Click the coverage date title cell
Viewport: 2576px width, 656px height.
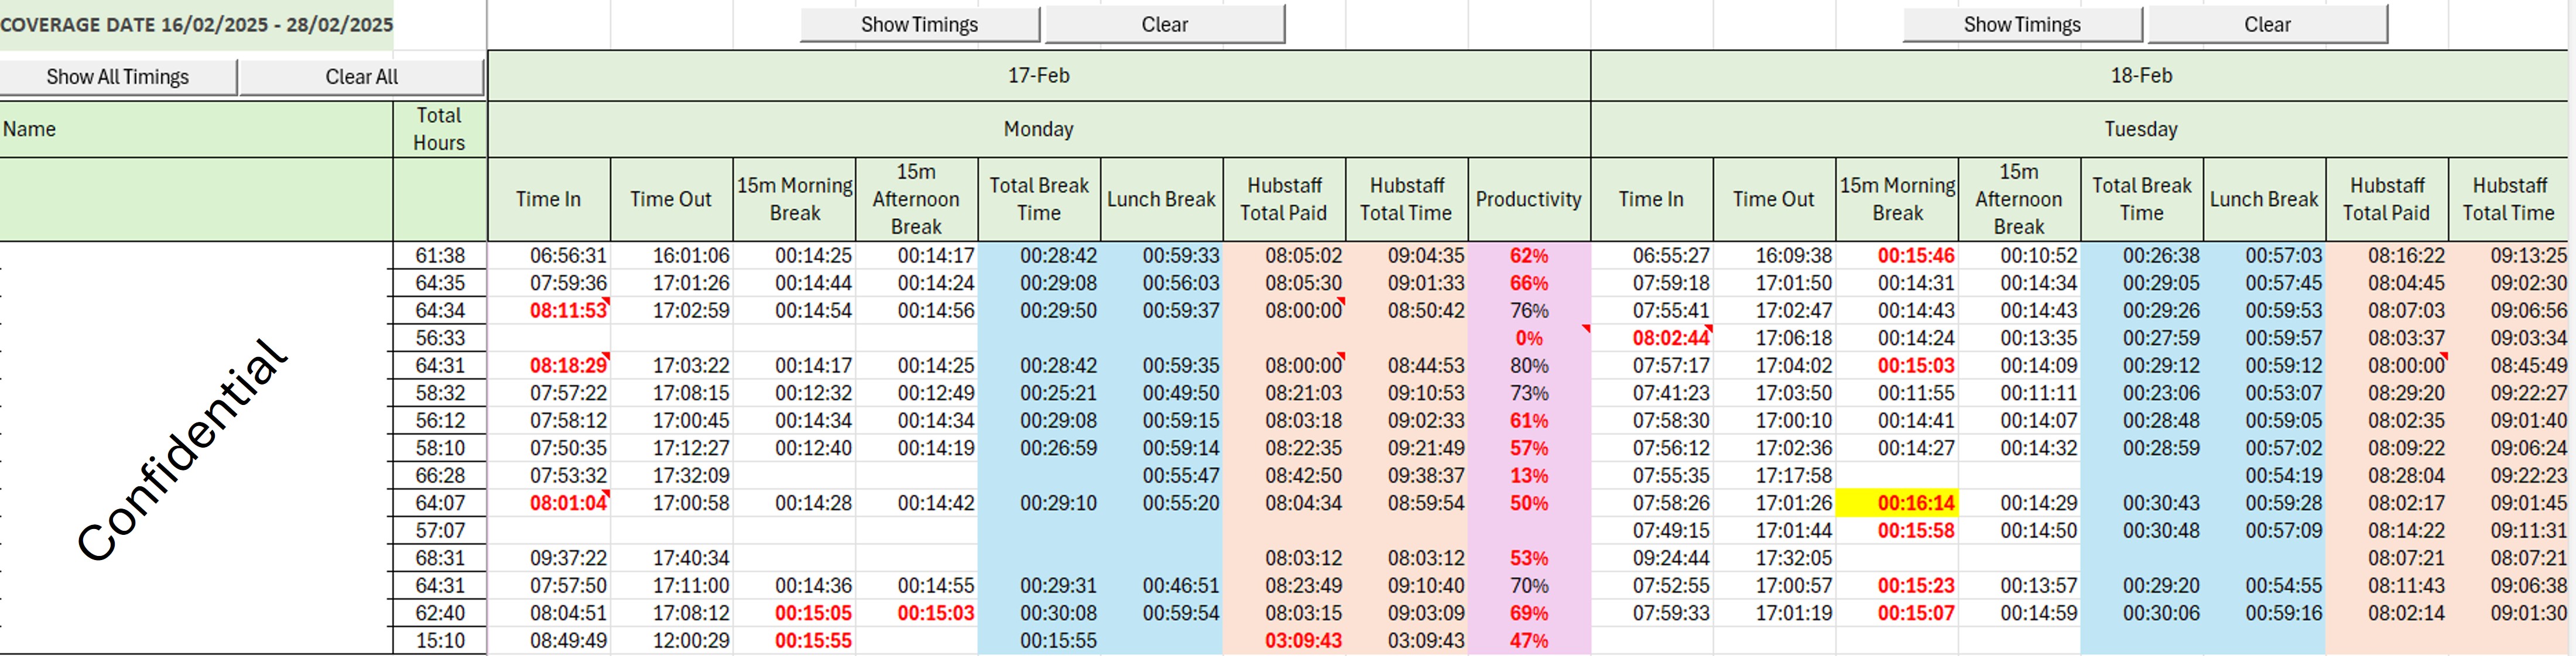196,25
